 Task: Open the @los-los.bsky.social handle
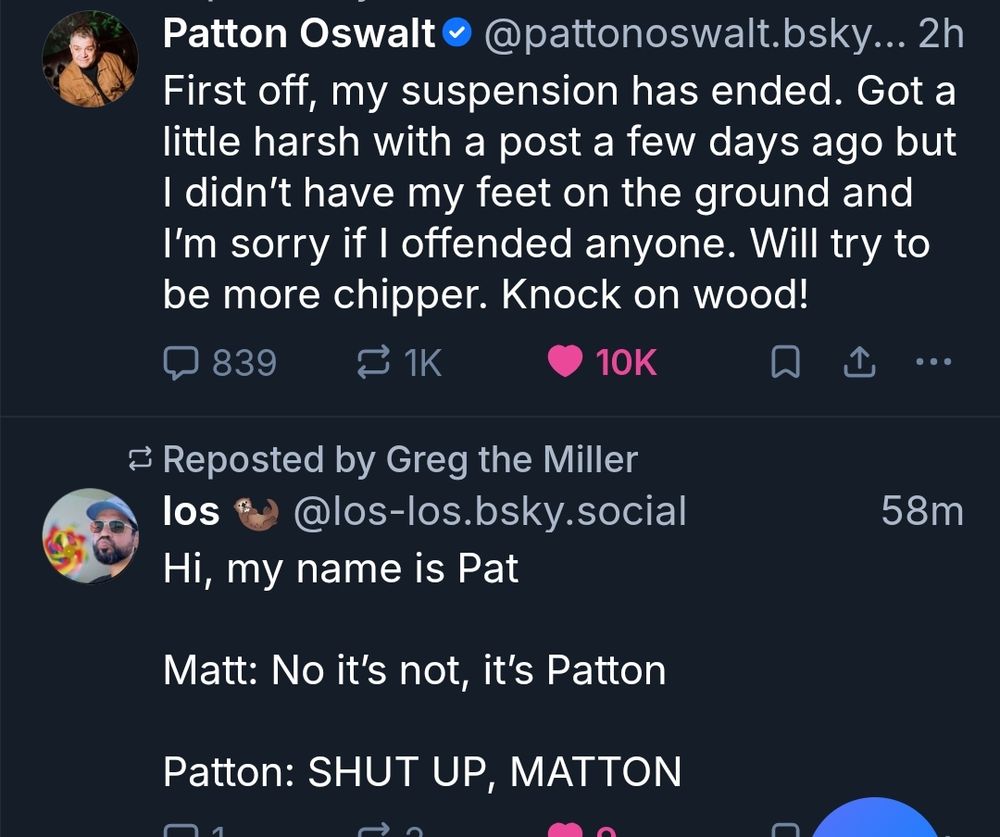489,511
